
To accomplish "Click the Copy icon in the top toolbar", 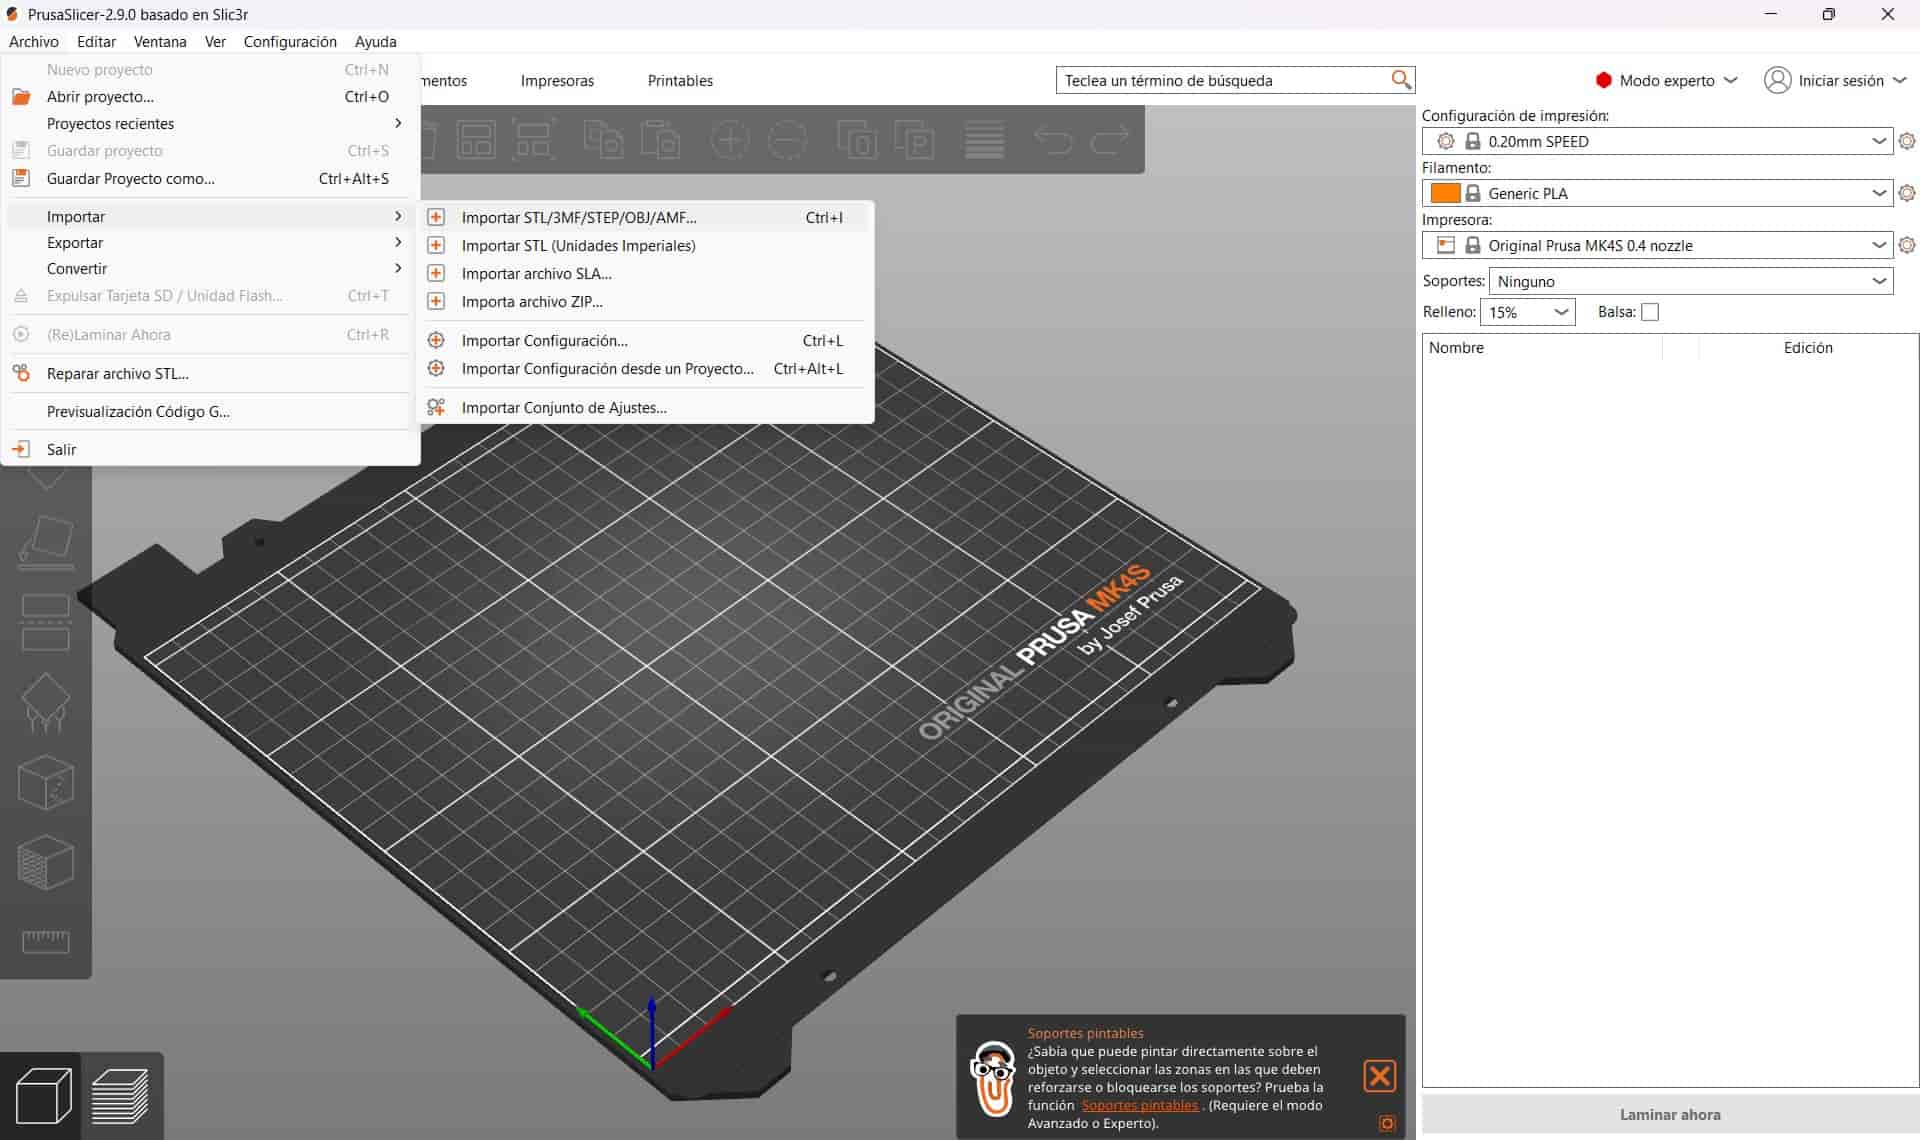I will point(603,140).
